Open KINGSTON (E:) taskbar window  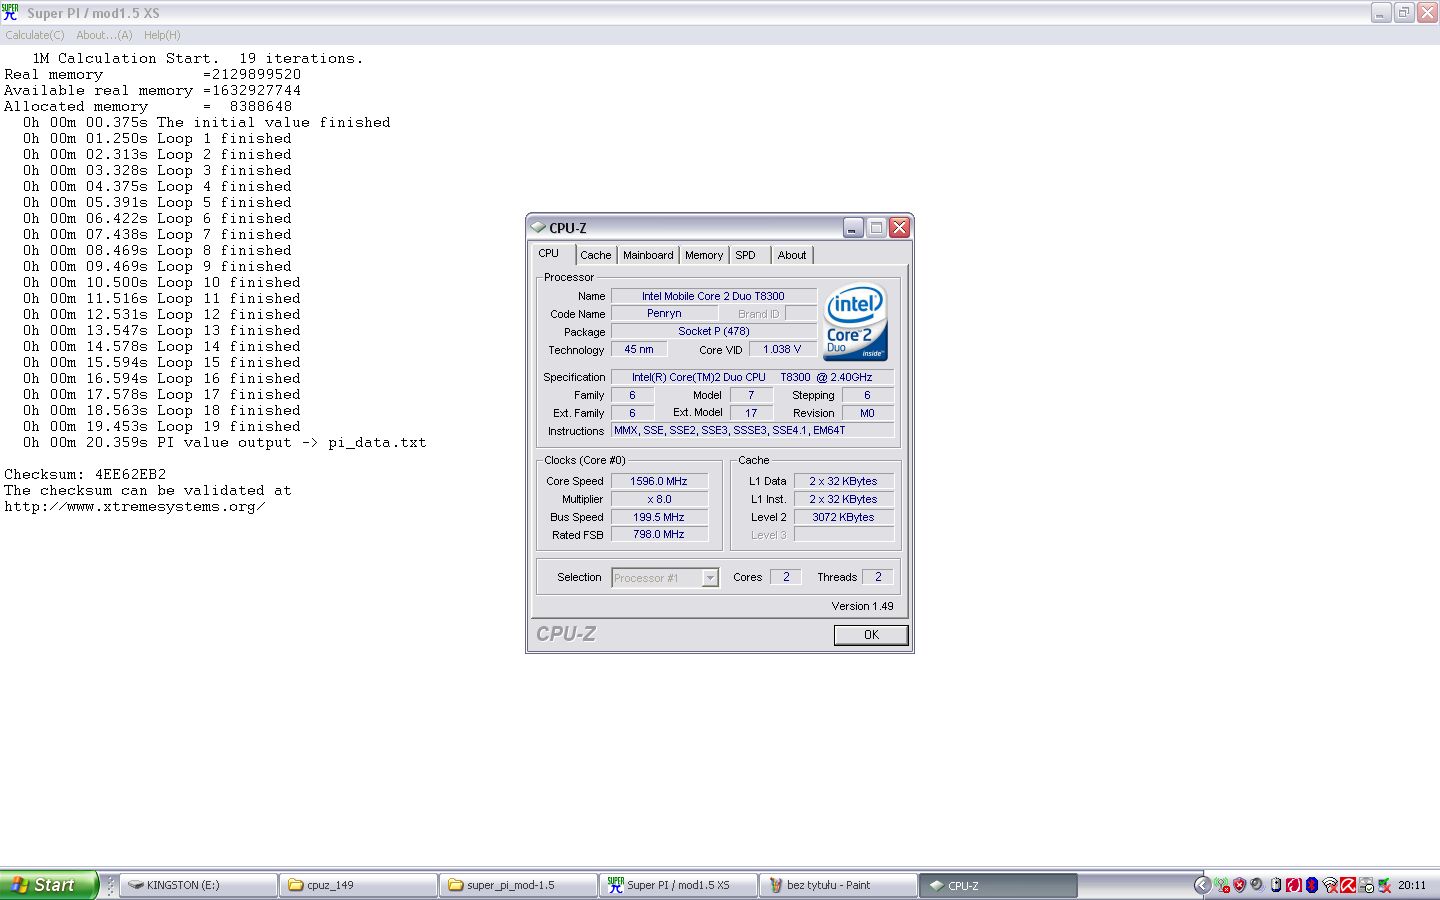point(199,885)
